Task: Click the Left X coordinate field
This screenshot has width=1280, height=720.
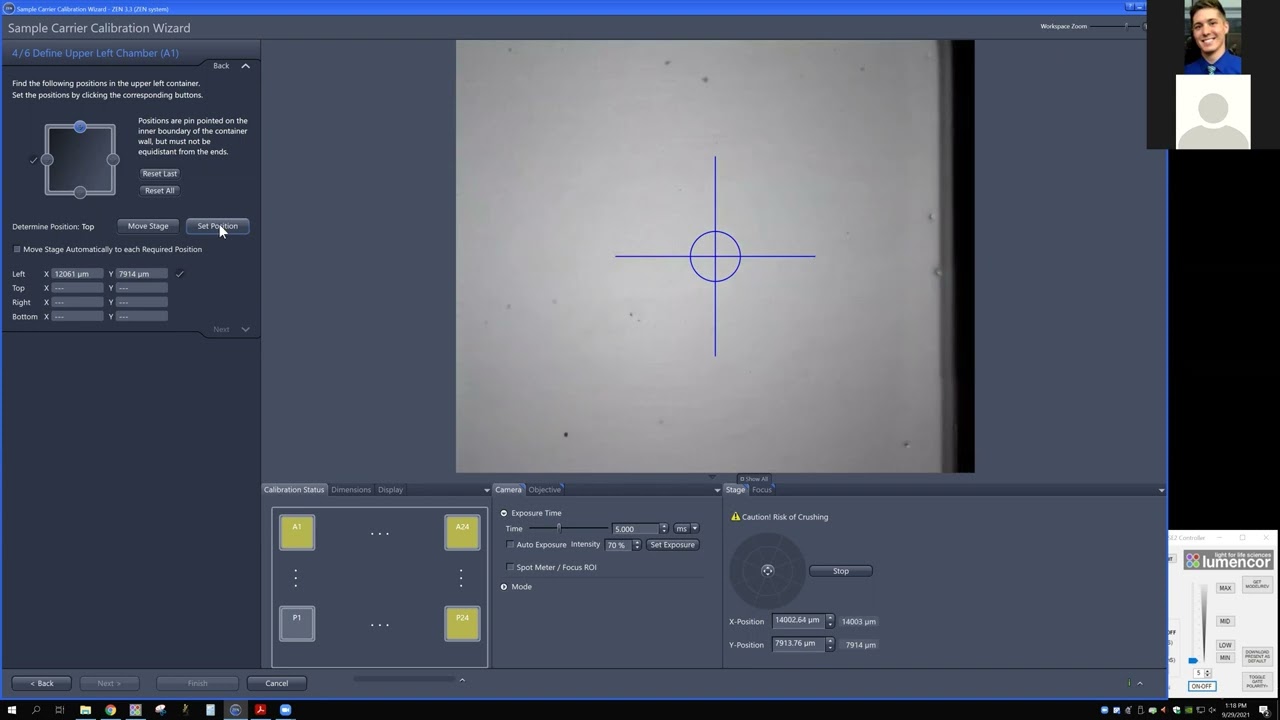Action: [77, 274]
